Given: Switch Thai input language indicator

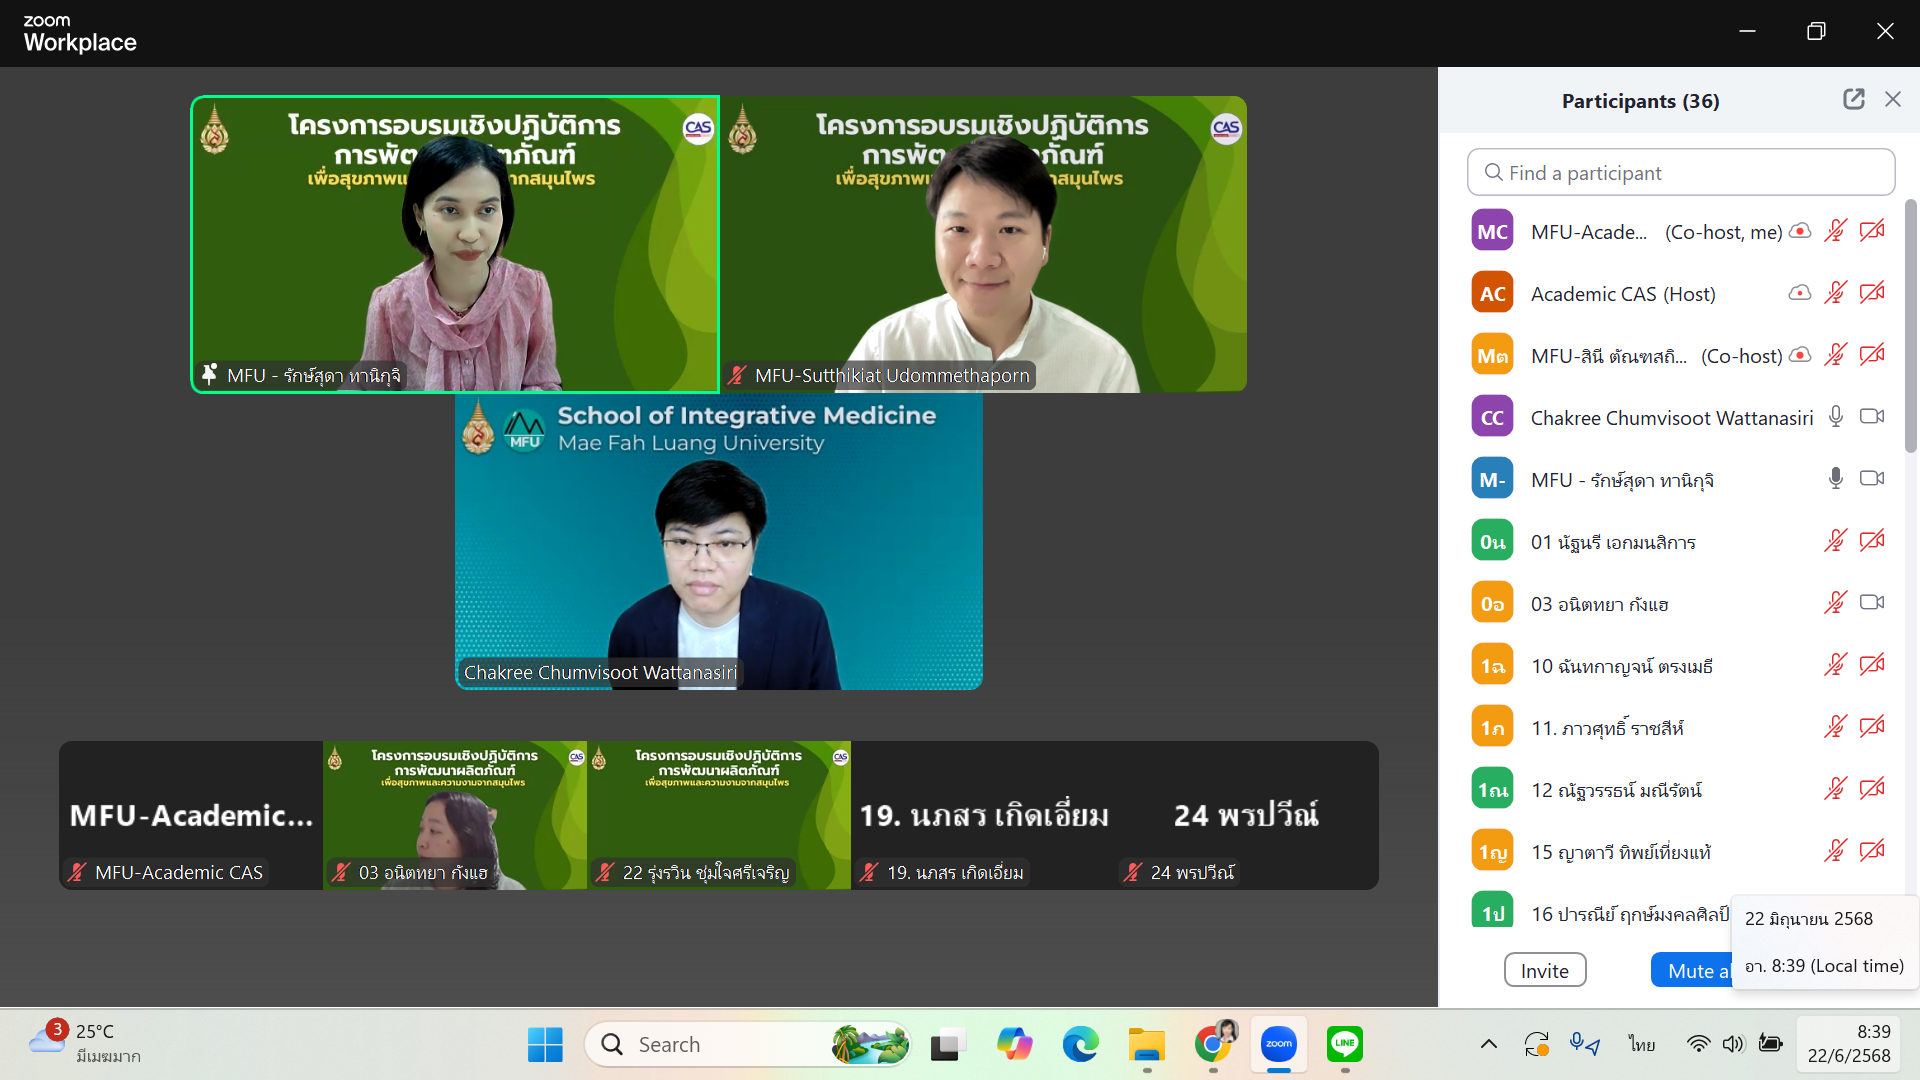Looking at the screenshot, I should click(1641, 1045).
